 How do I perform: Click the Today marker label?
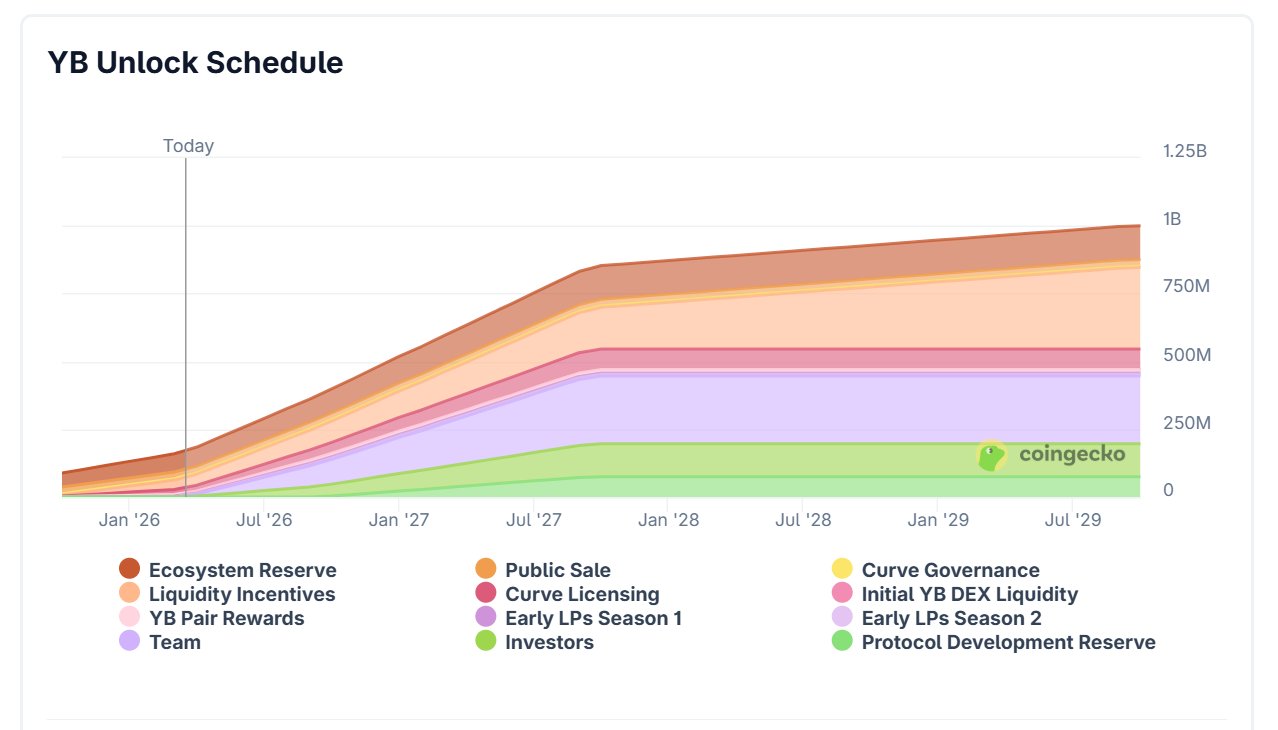pyautogui.click(x=188, y=146)
